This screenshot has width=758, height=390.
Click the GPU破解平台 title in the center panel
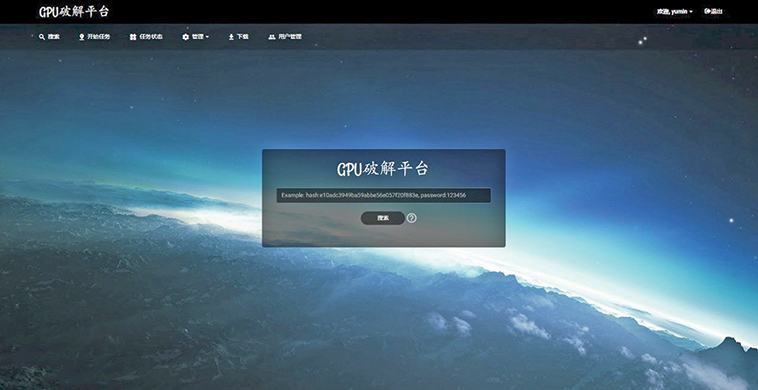click(383, 169)
